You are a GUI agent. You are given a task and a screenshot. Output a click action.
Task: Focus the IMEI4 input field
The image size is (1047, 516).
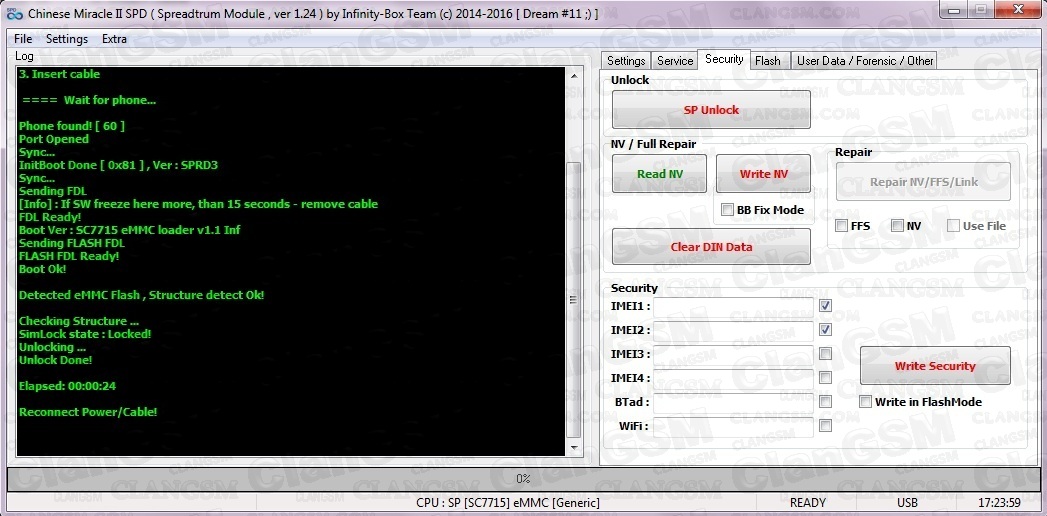[733, 380]
